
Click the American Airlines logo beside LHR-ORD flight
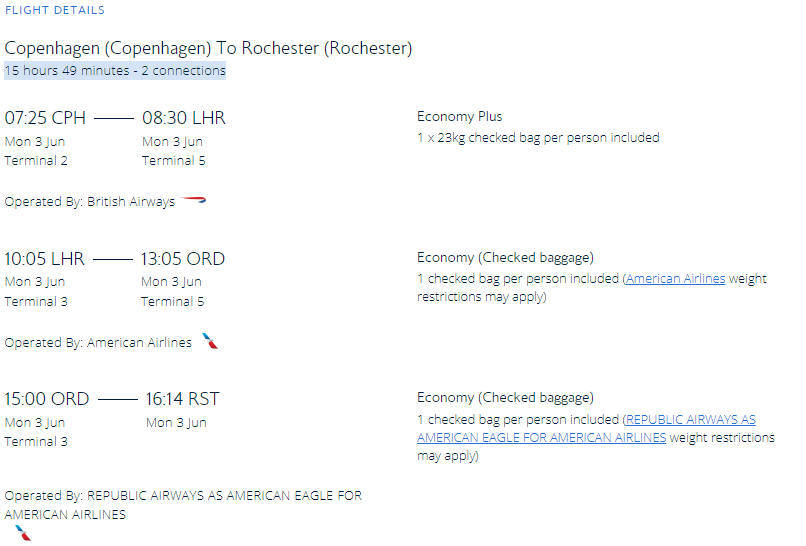pos(210,341)
